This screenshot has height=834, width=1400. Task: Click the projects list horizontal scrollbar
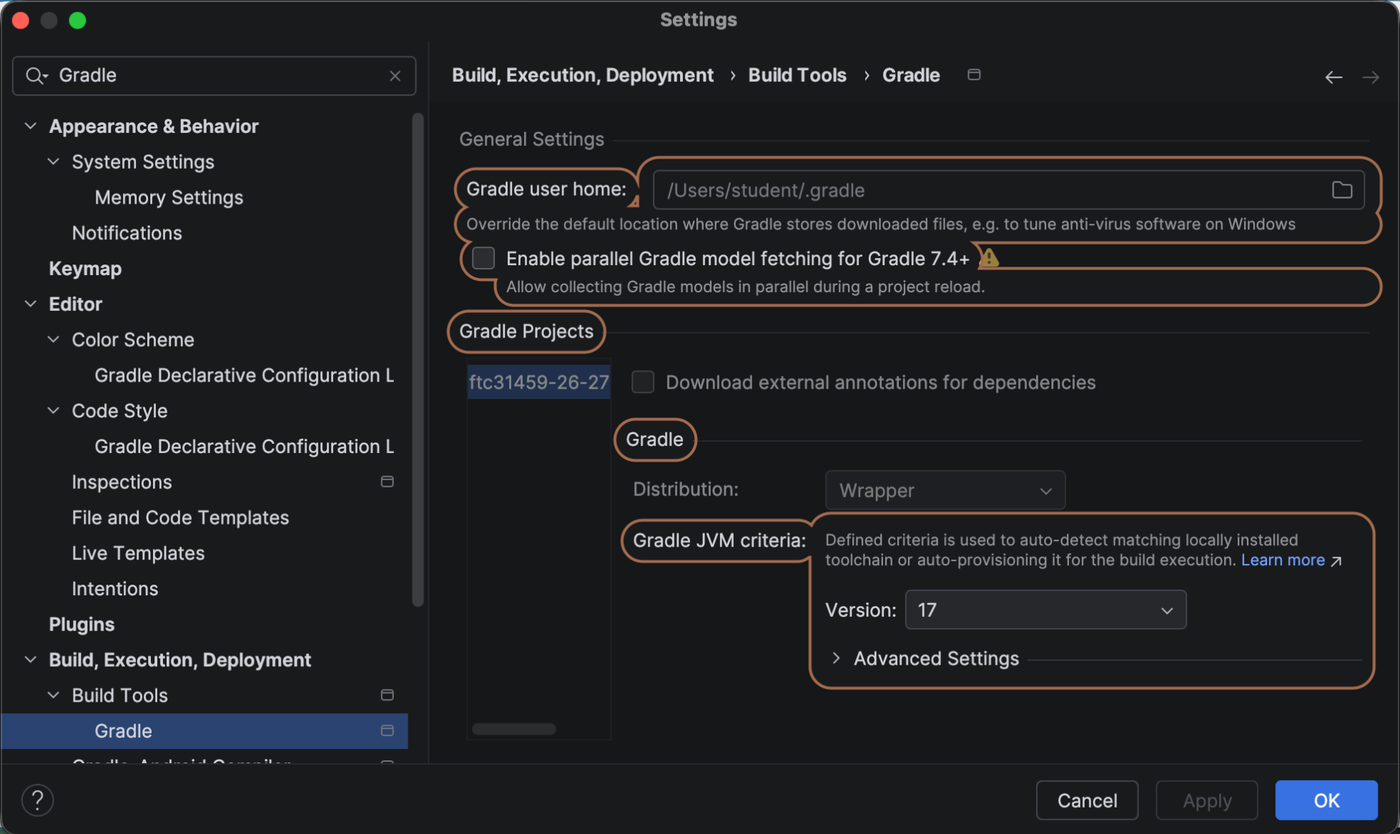coord(513,729)
